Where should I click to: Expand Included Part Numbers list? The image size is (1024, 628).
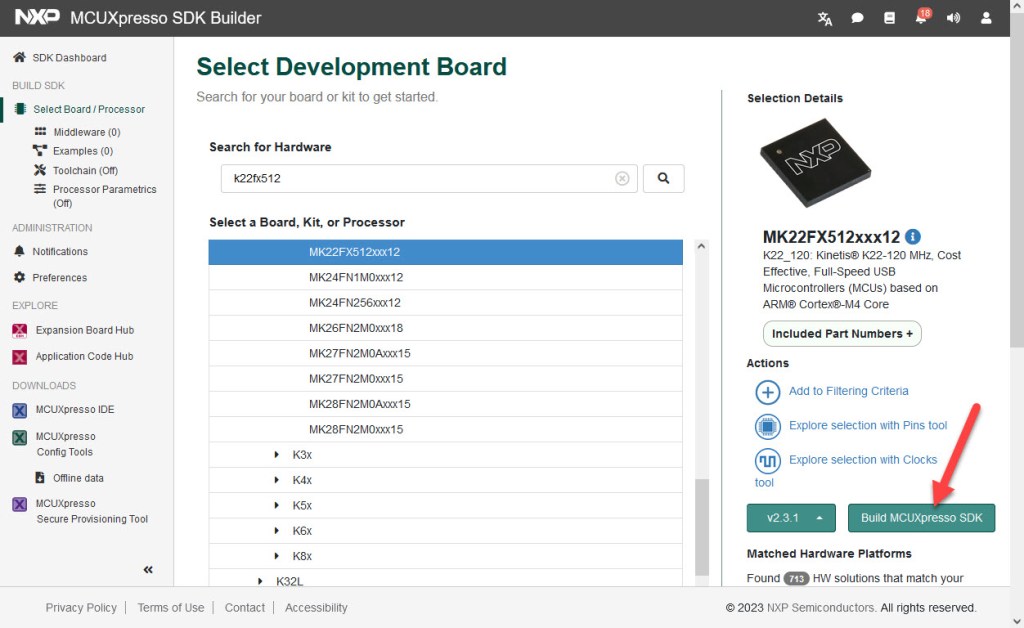(841, 334)
